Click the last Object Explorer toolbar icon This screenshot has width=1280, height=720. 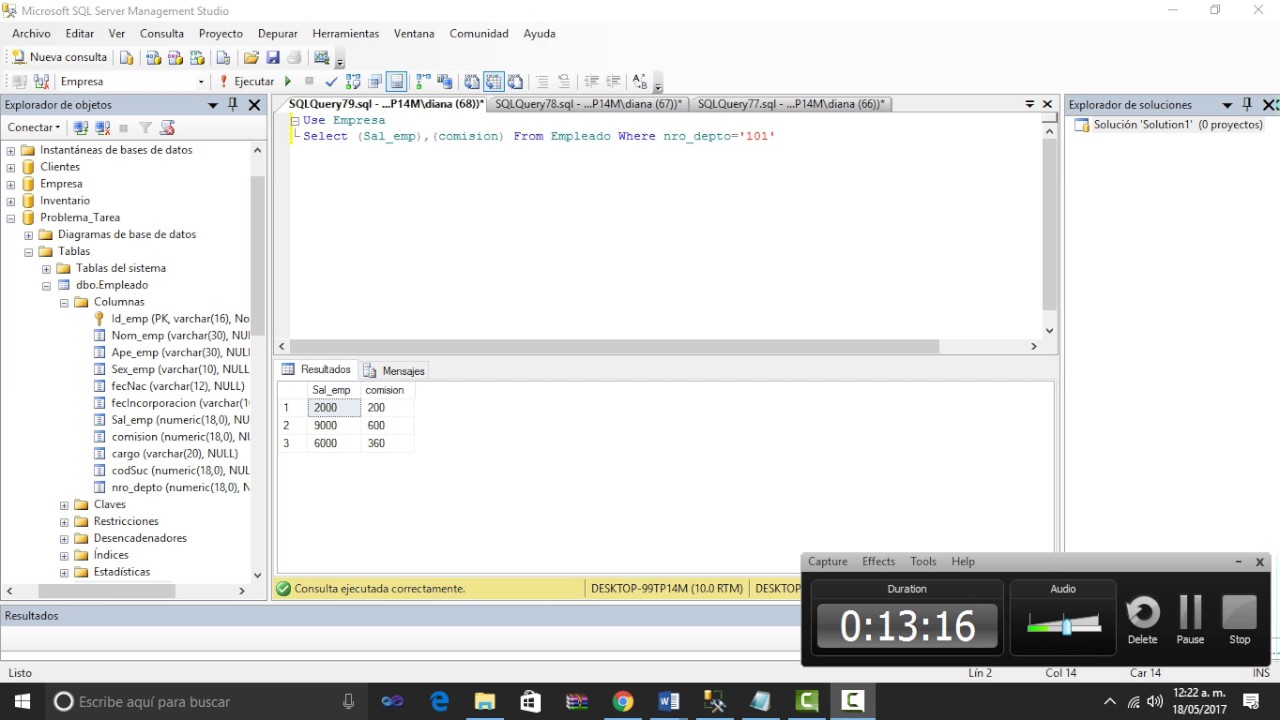[x=167, y=127]
